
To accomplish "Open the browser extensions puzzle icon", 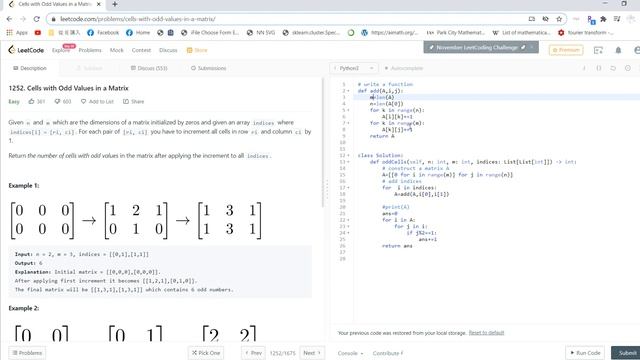I will point(603,19).
